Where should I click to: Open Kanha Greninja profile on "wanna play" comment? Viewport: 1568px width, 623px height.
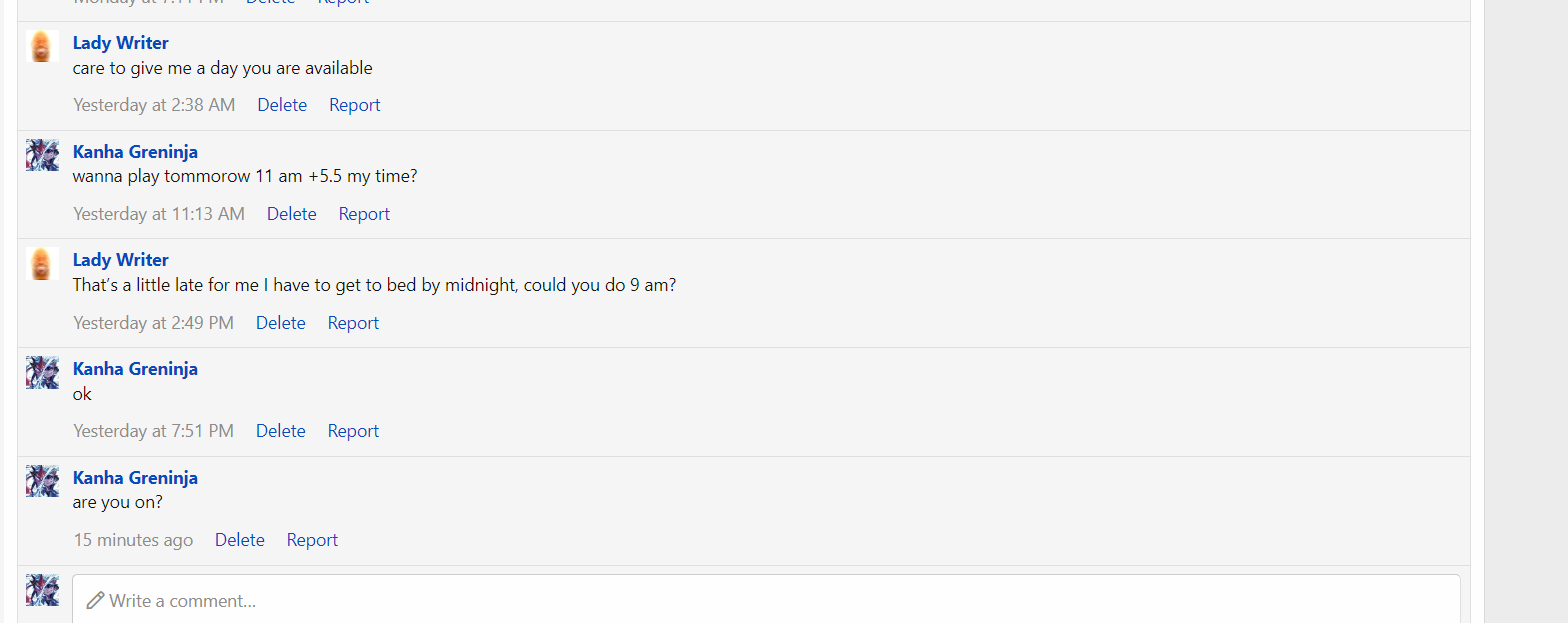(135, 152)
